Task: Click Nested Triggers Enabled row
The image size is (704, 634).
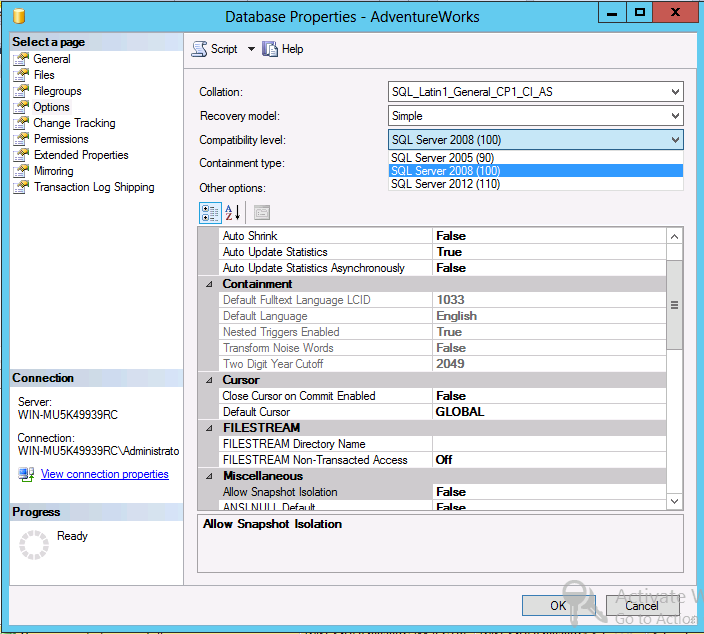Action: point(444,332)
